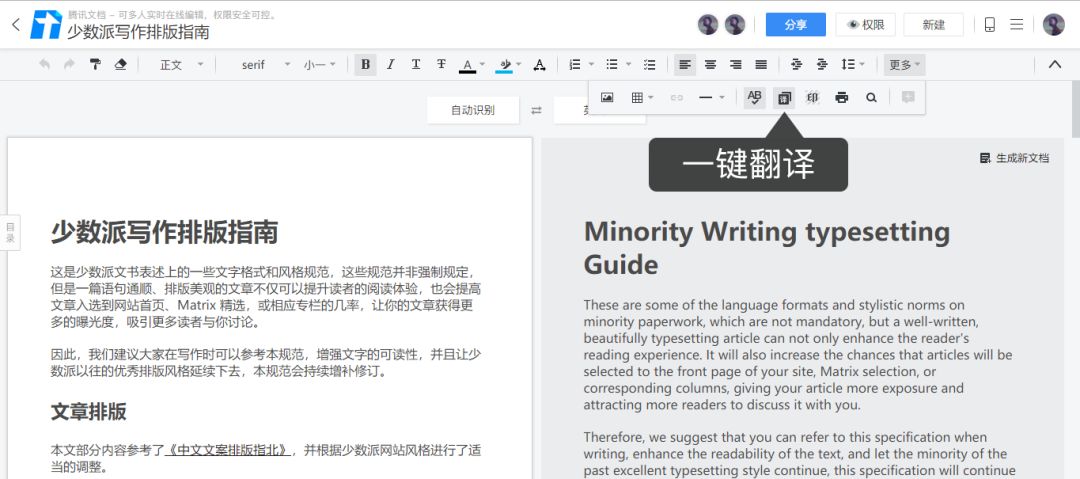Toggle strikethrough formatting
Screen dimensions: 1080x479
(x=441, y=65)
